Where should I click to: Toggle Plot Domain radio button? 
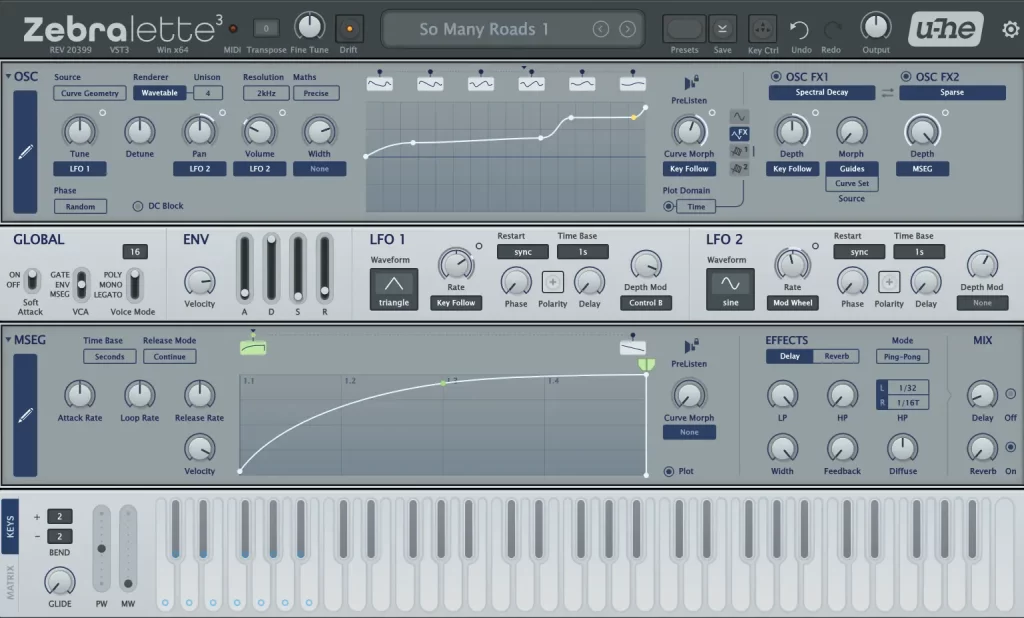click(668, 206)
